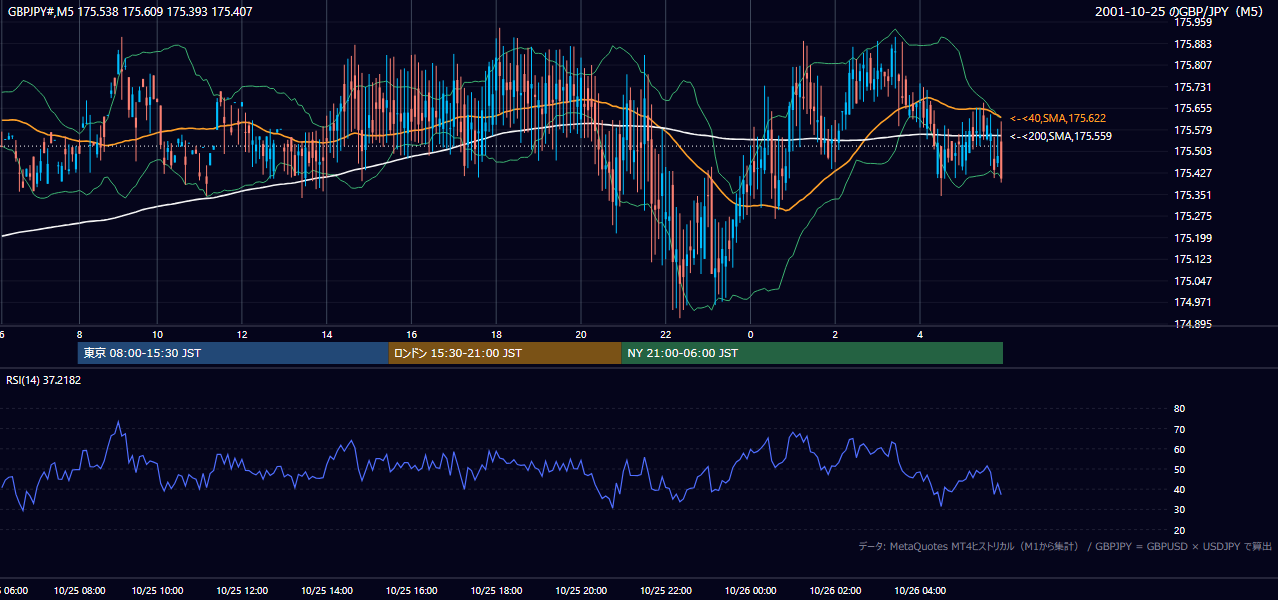Click price axis label 174.895
1278x600 pixels.
[x=1193, y=324]
